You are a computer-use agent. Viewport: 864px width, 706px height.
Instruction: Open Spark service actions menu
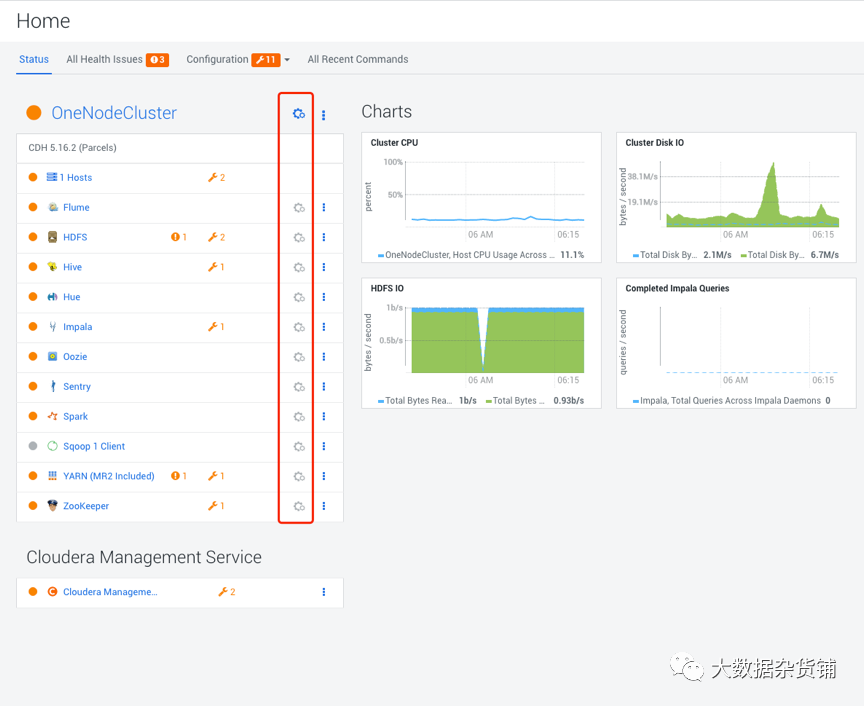[324, 417]
